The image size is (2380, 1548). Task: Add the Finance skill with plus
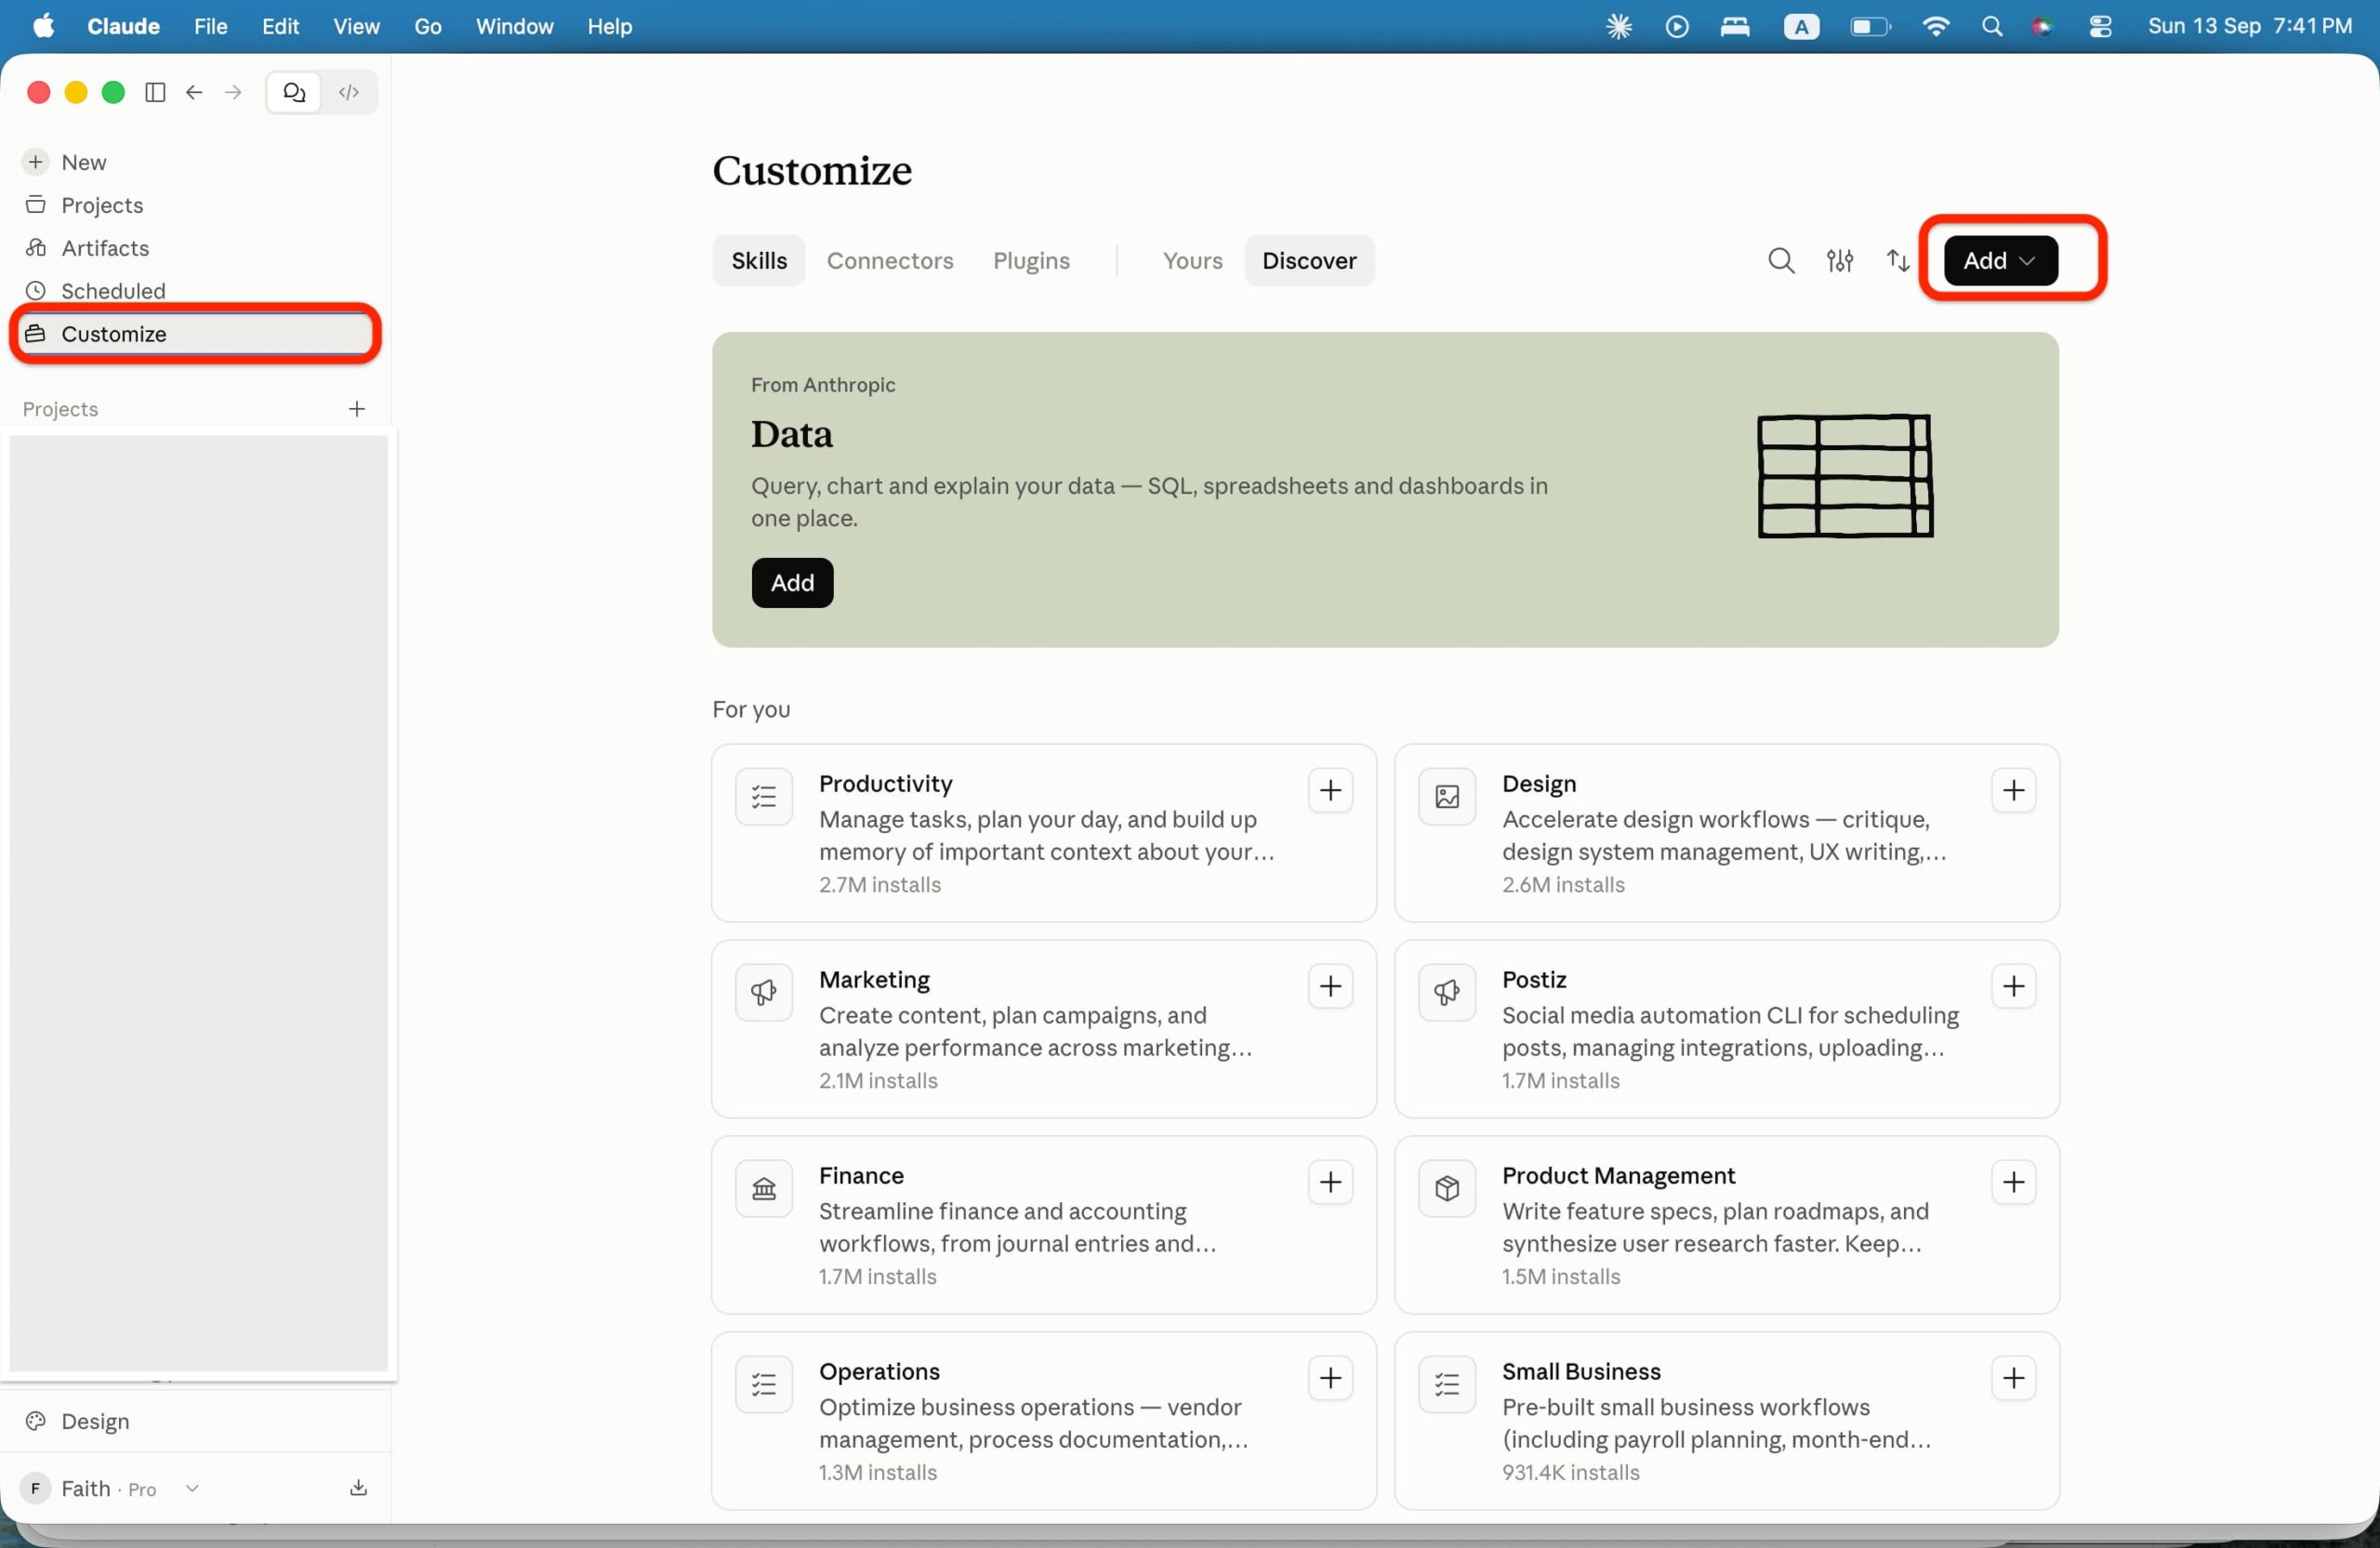[1330, 1183]
